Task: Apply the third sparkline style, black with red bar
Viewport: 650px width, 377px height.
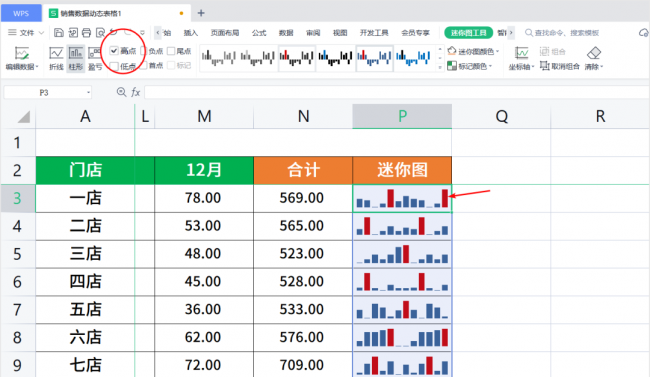Action: [x=296, y=58]
